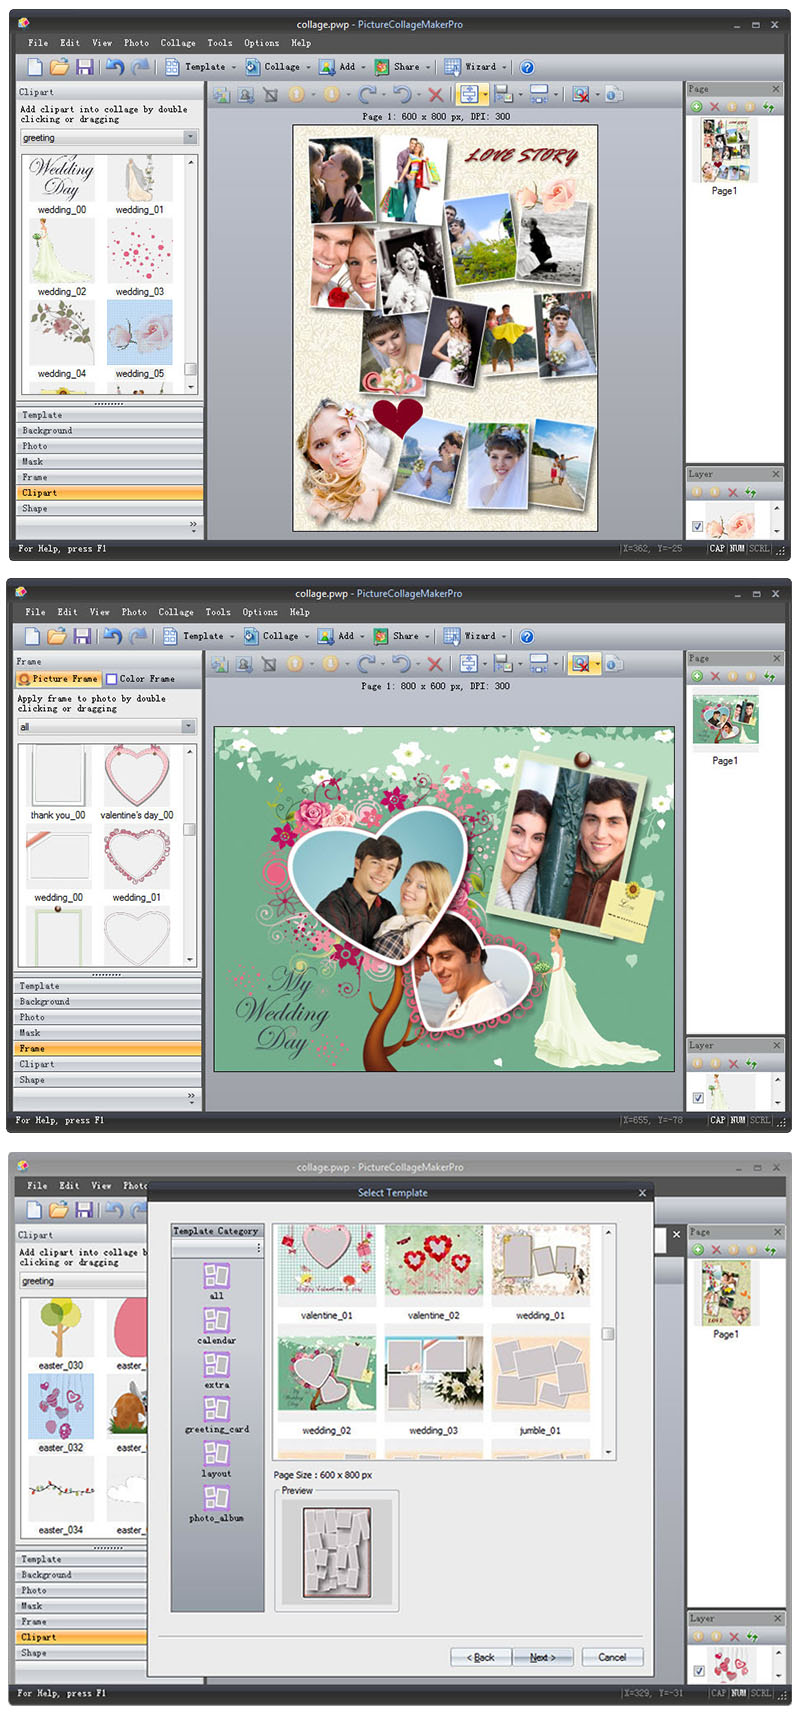Choose the greeting_card template category icon
800x1727 pixels.
216,1409
